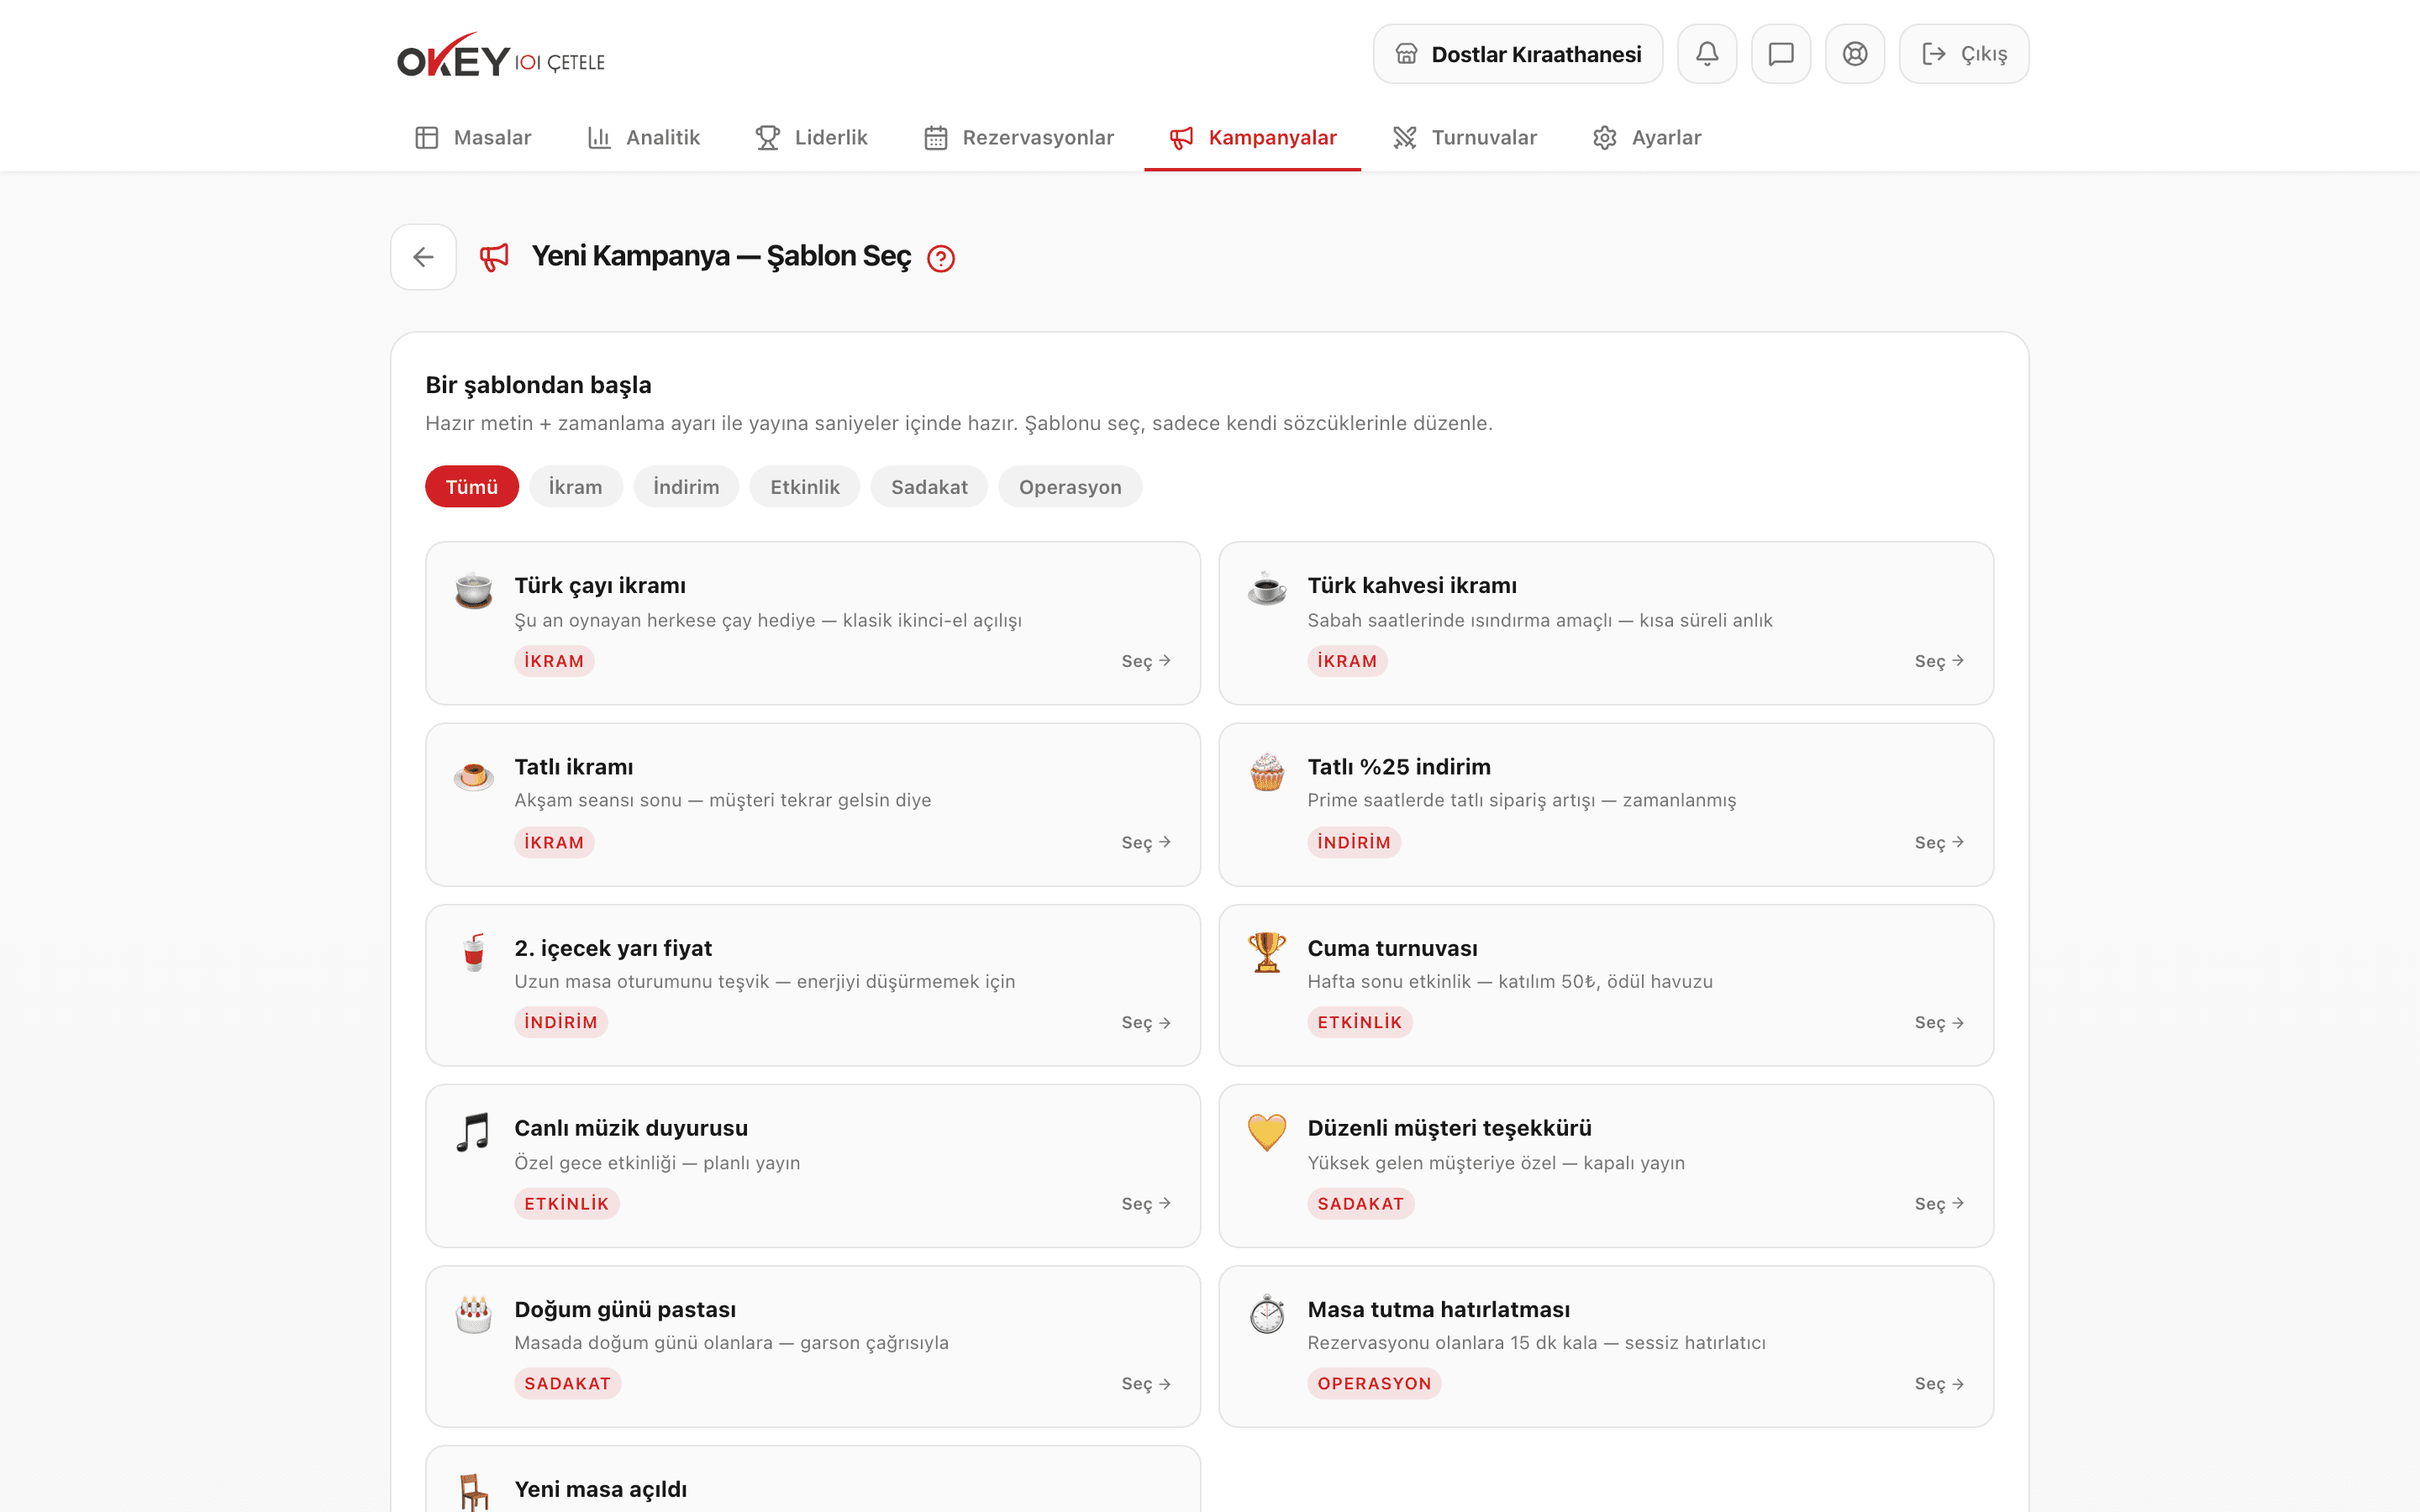Click the megaphone icon beside page title
This screenshot has height=1512, width=2420.
pyautogui.click(x=494, y=257)
